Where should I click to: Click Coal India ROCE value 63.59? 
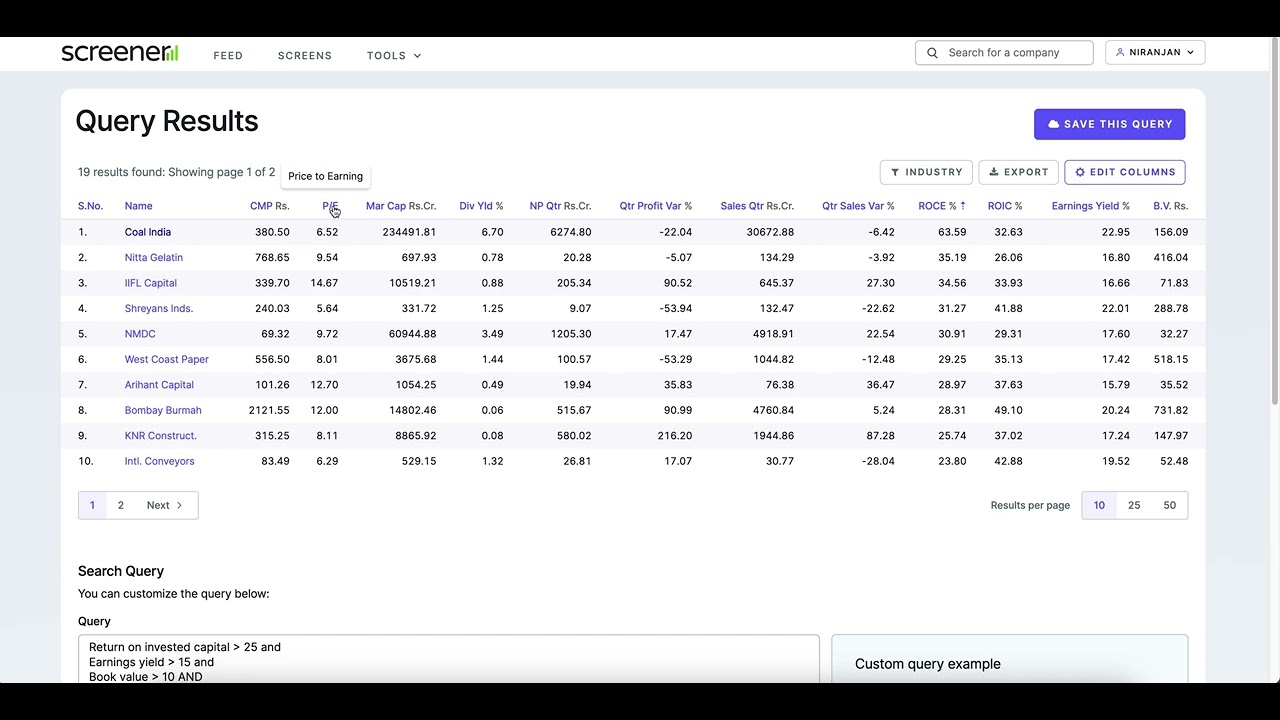click(x=952, y=232)
